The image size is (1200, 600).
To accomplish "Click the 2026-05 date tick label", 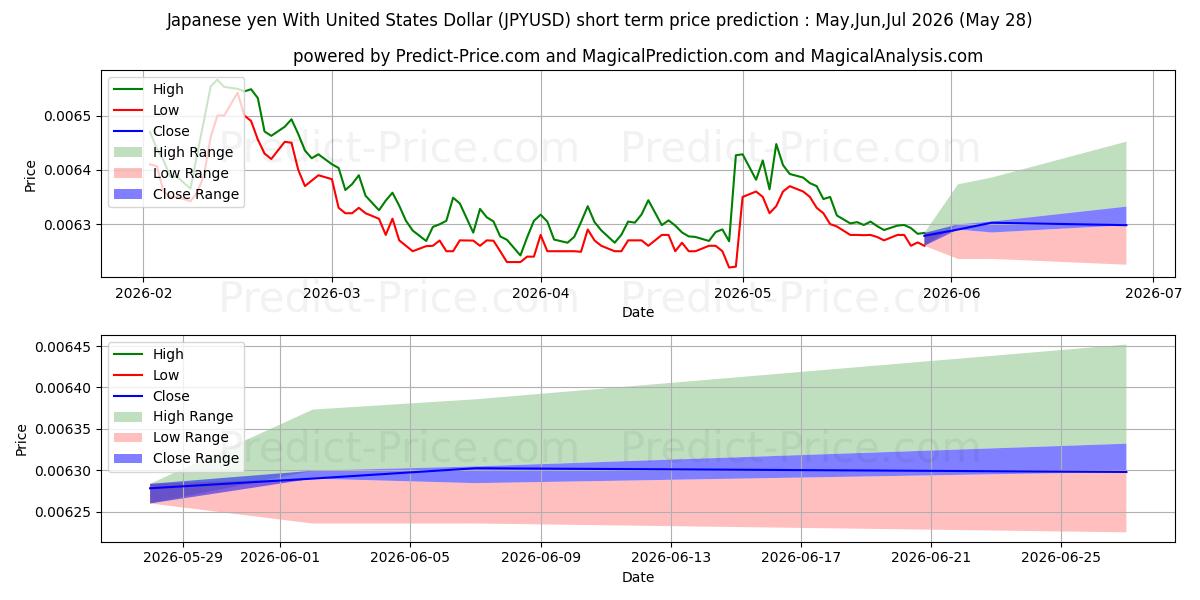I will coord(743,294).
